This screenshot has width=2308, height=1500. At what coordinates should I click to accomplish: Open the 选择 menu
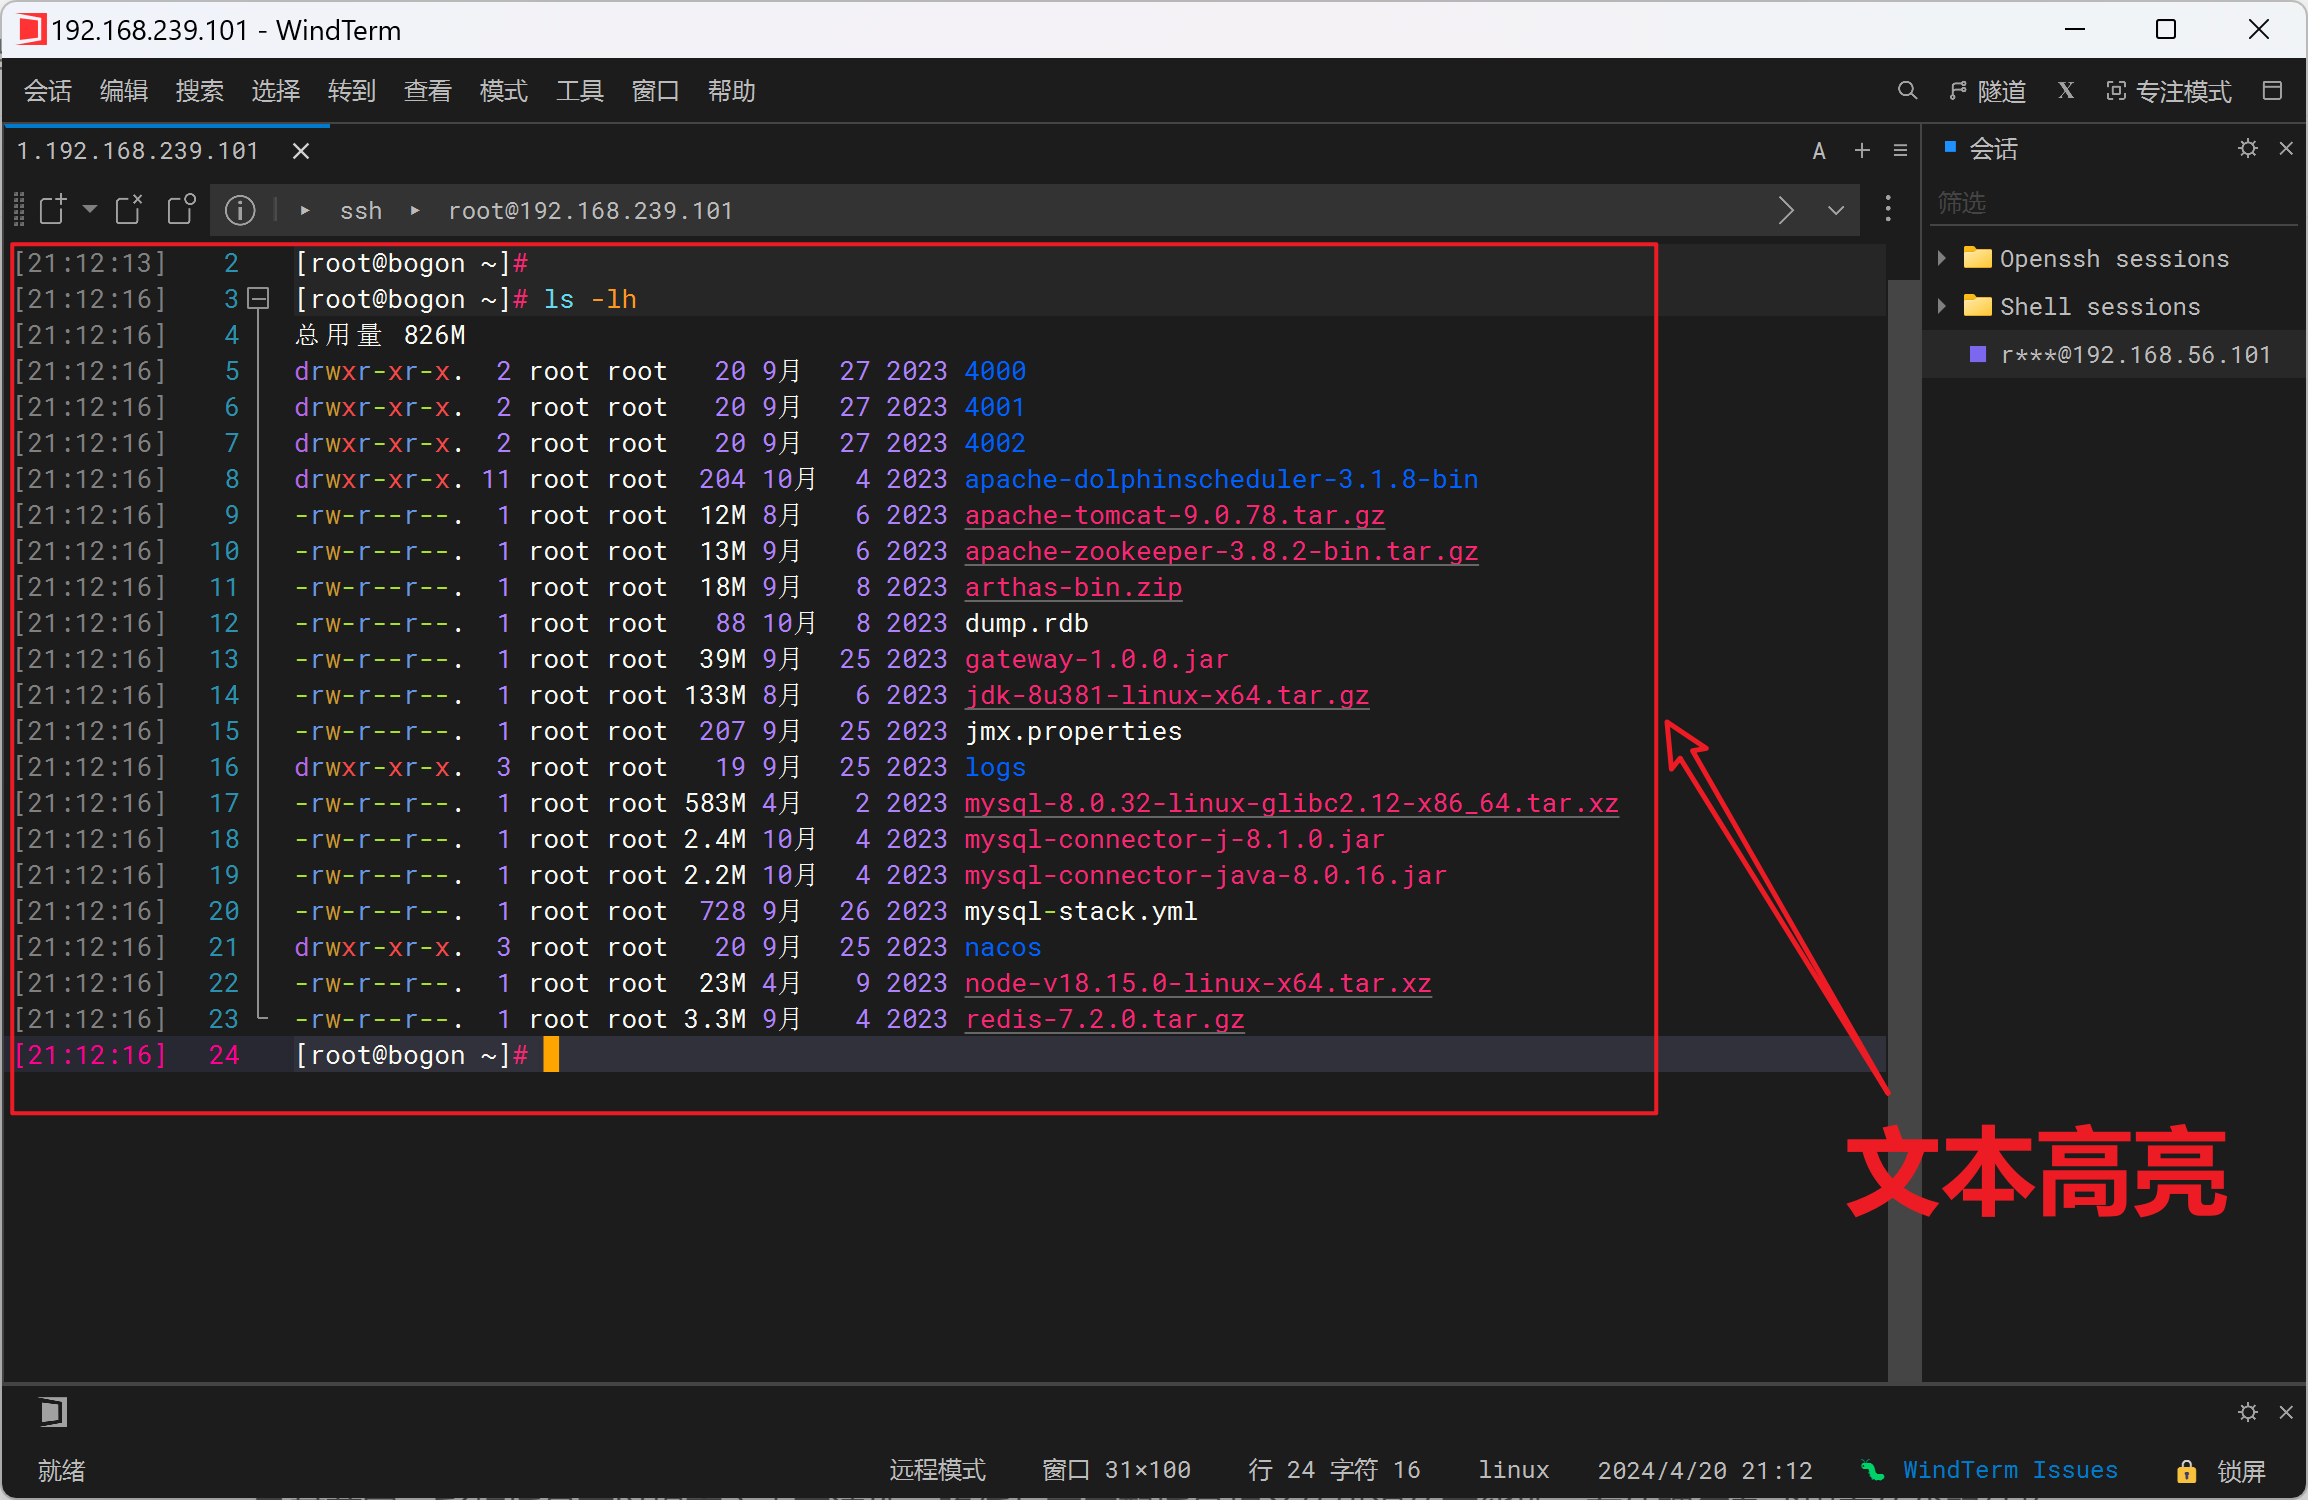276,91
